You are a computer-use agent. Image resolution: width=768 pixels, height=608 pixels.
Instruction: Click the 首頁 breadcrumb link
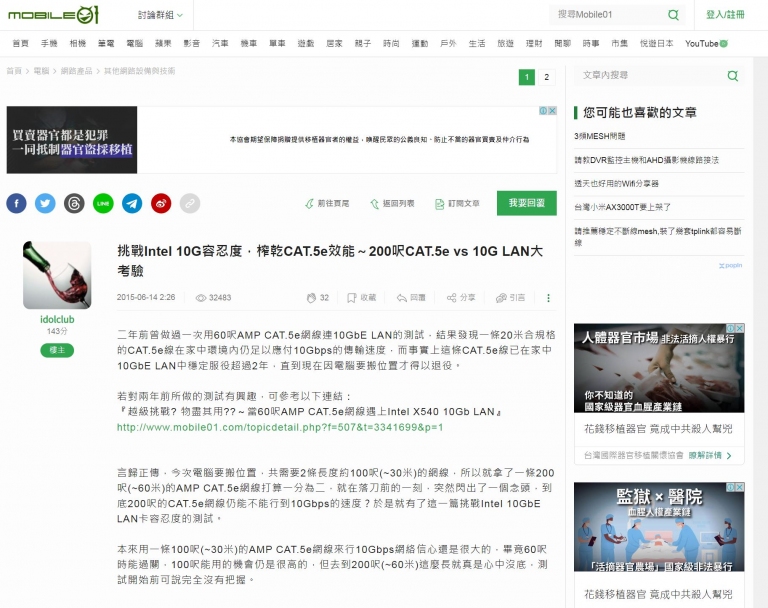pyautogui.click(x=14, y=71)
